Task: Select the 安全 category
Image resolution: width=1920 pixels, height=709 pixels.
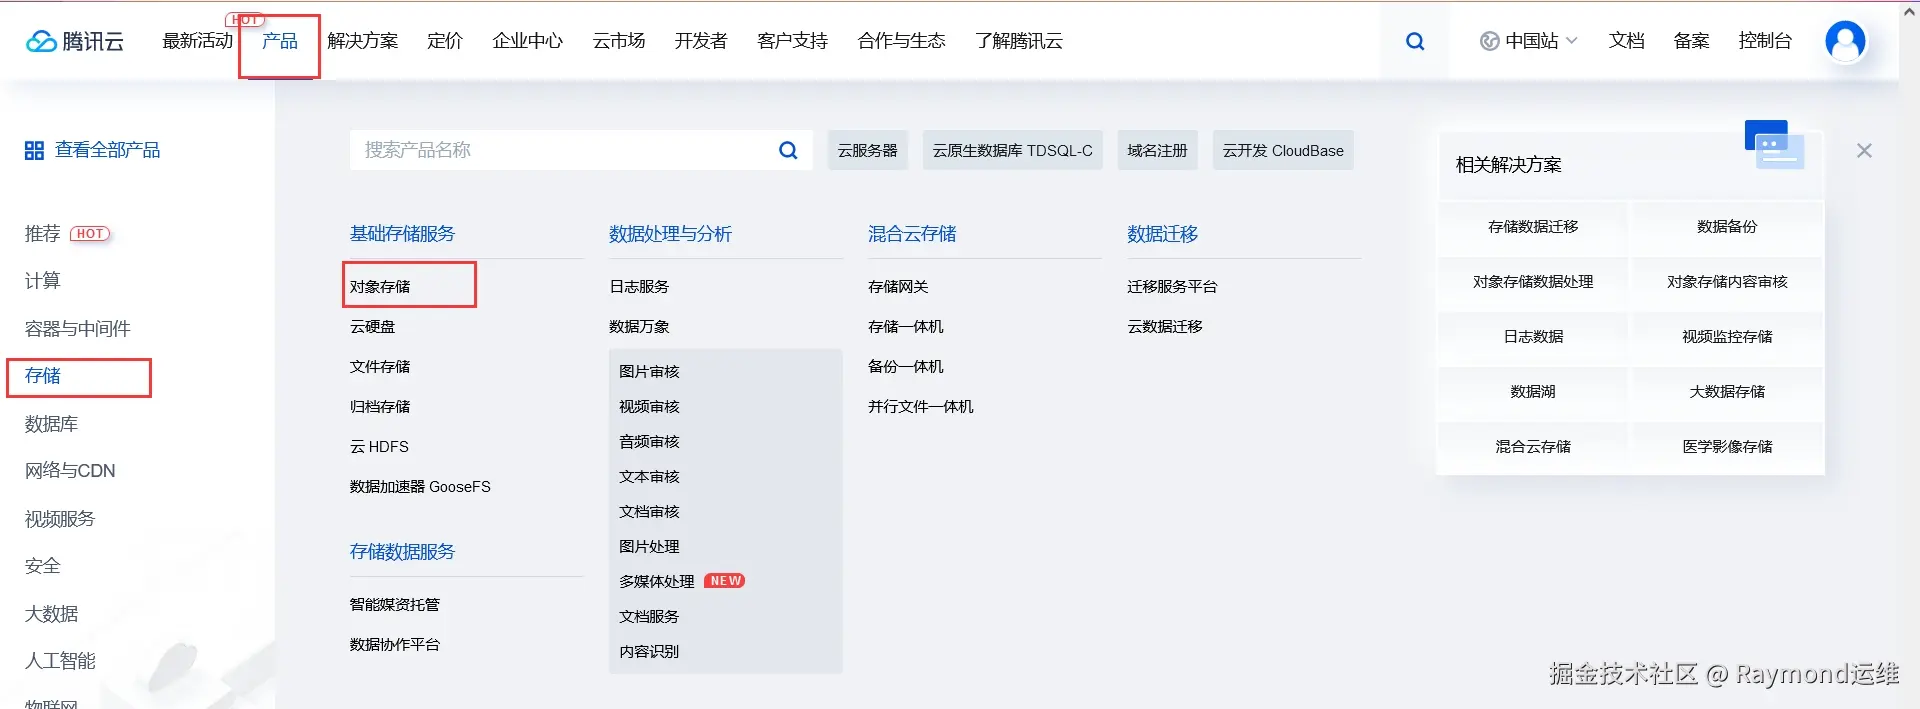Action: click(43, 566)
